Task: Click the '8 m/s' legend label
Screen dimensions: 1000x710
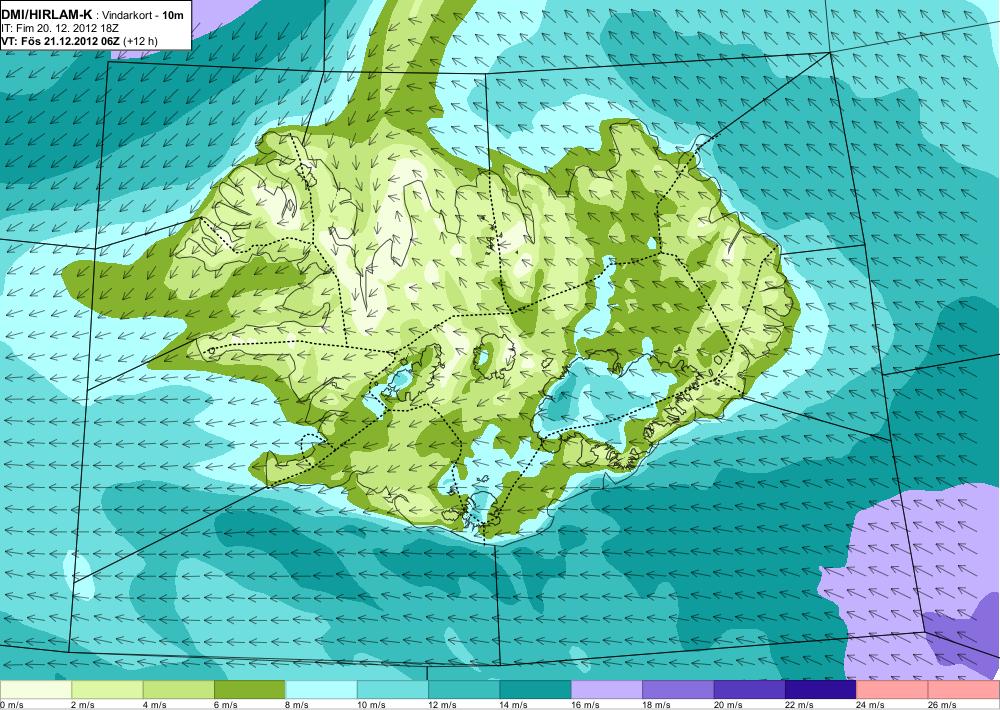Action: (x=297, y=705)
